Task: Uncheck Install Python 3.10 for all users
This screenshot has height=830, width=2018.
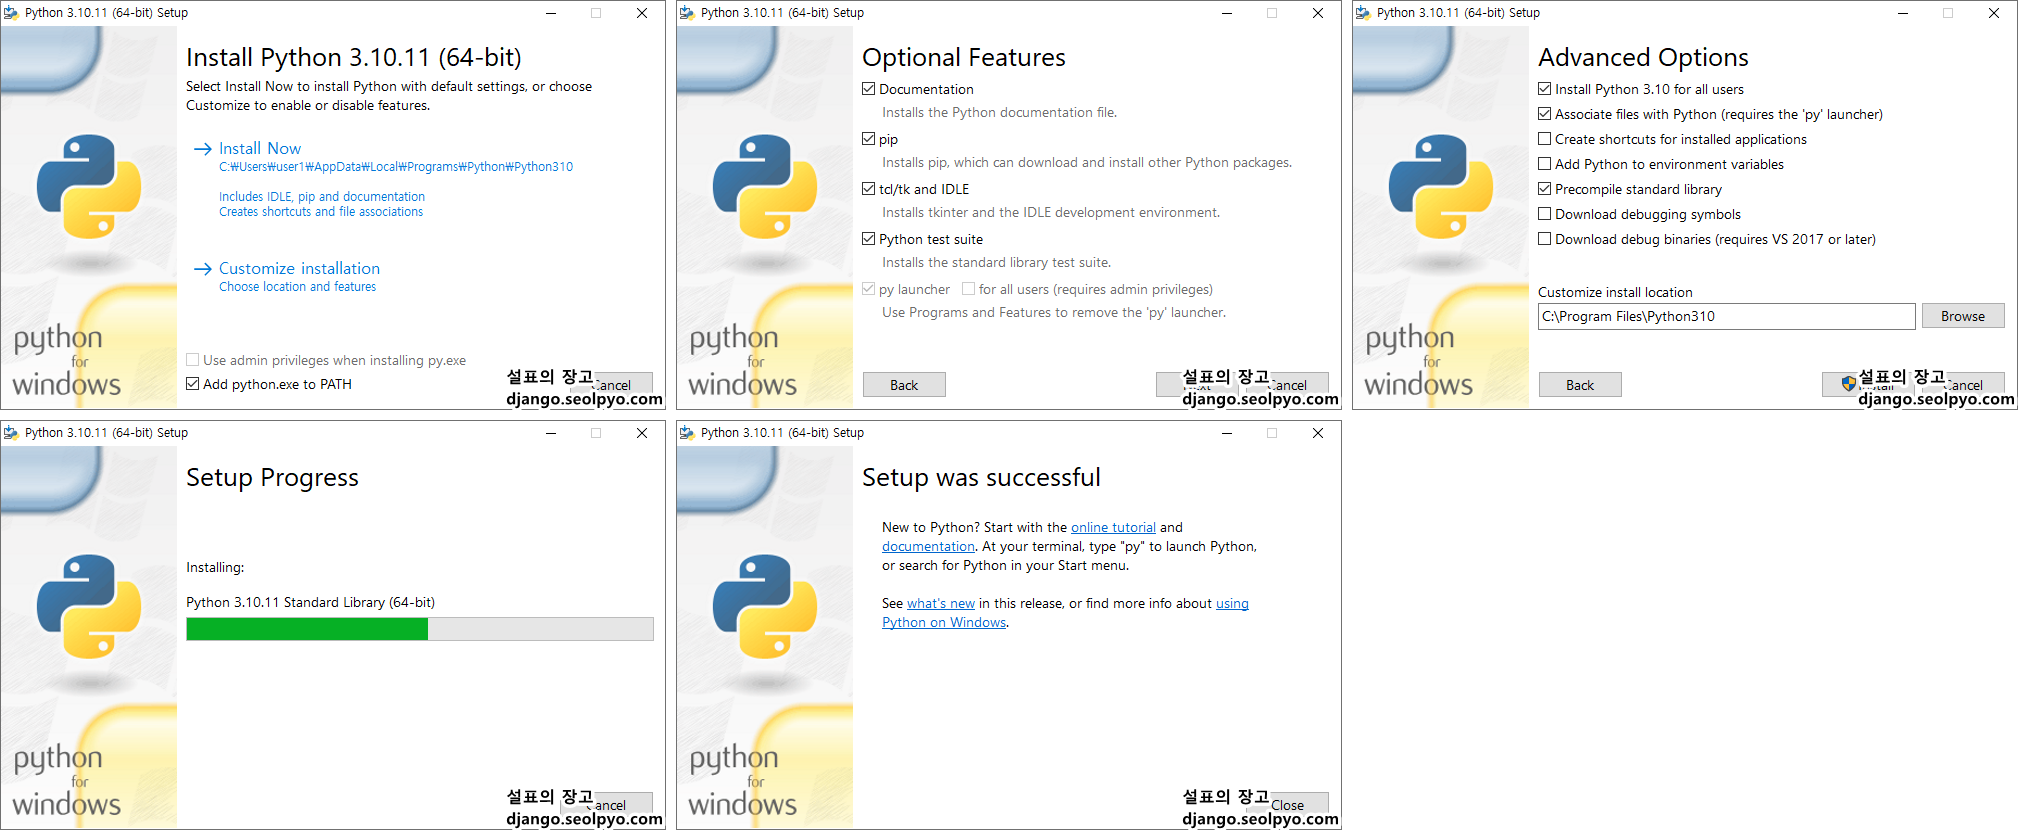Action: 1545,89
